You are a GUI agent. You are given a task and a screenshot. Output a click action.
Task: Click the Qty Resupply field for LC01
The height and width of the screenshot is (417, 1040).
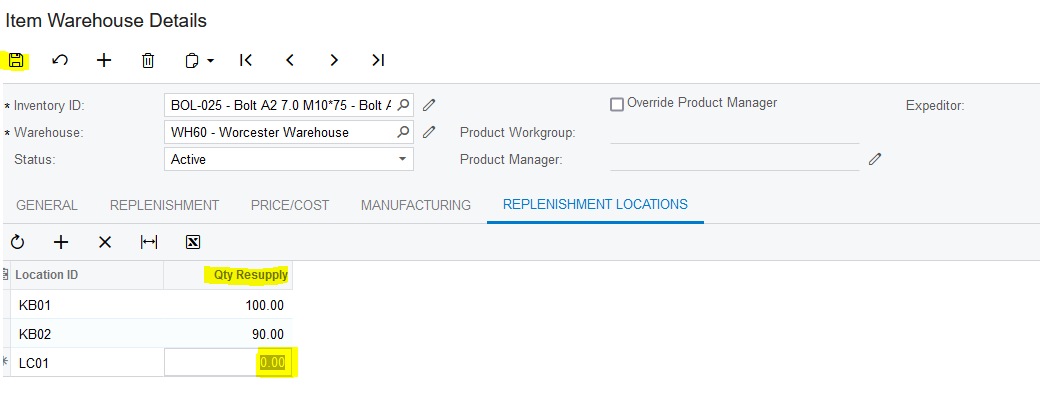pos(228,362)
